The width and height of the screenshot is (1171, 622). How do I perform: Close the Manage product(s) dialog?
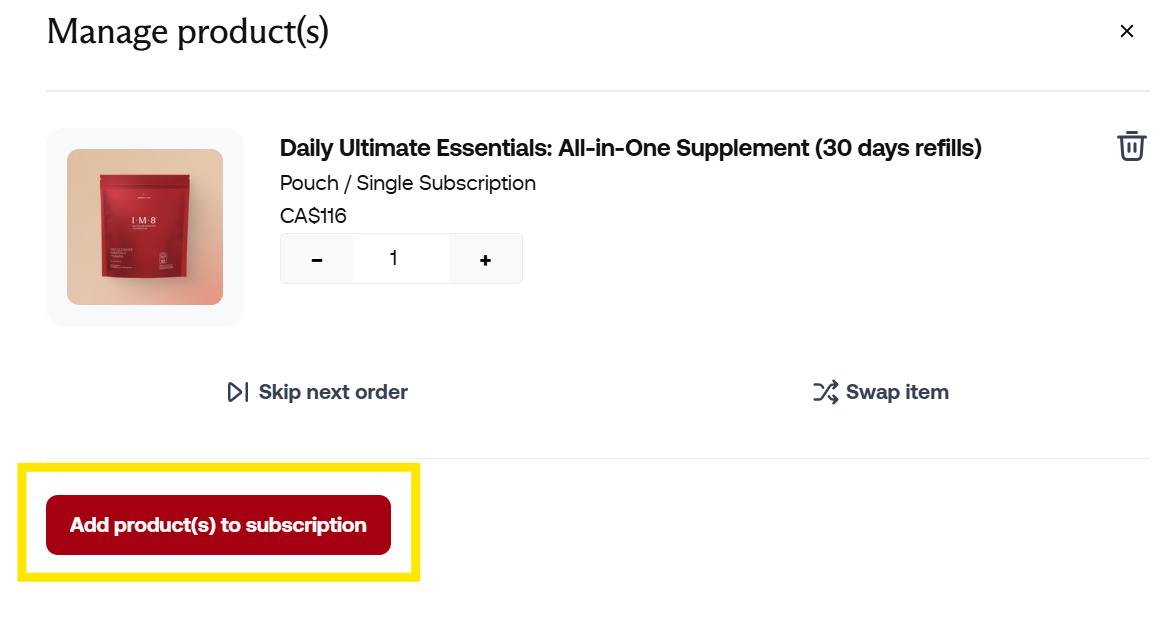click(x=1126, y=31)
